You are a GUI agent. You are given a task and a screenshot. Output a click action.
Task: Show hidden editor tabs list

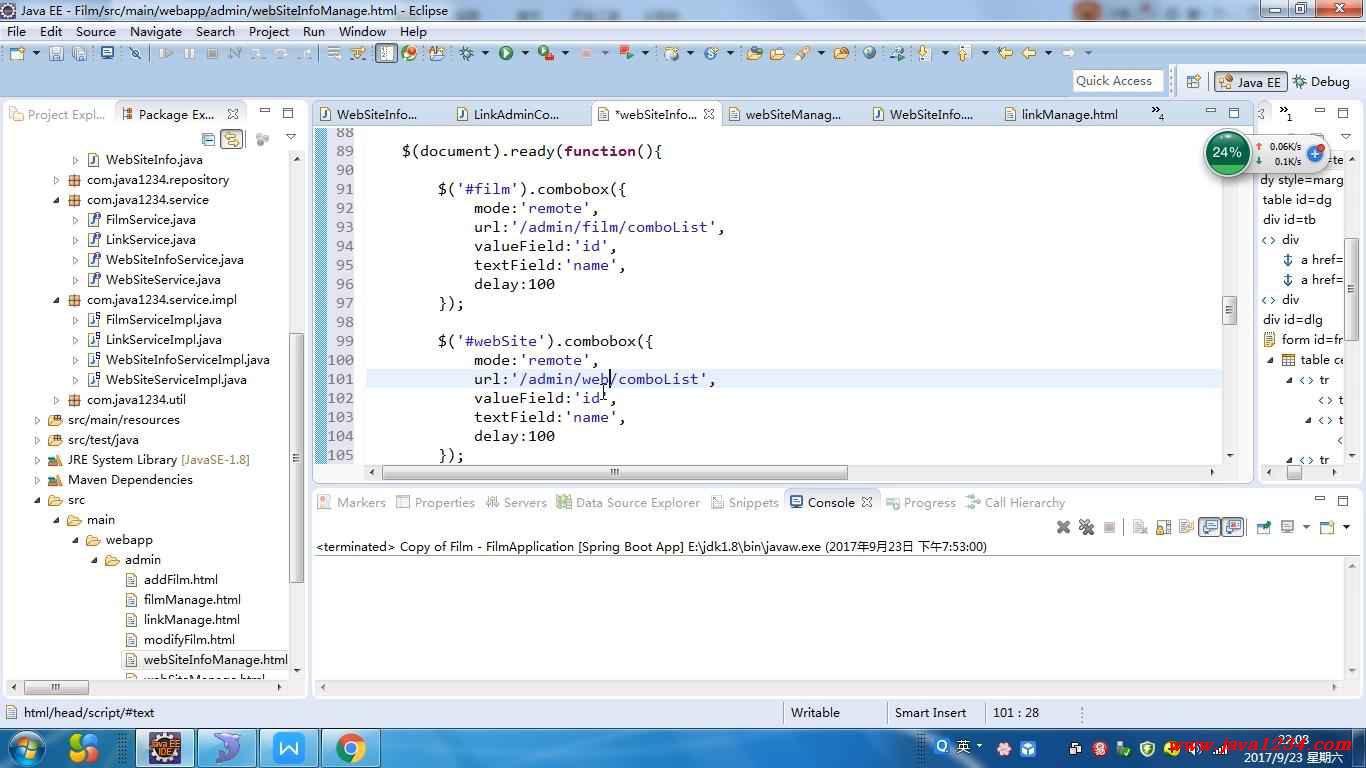point(1157,113)
